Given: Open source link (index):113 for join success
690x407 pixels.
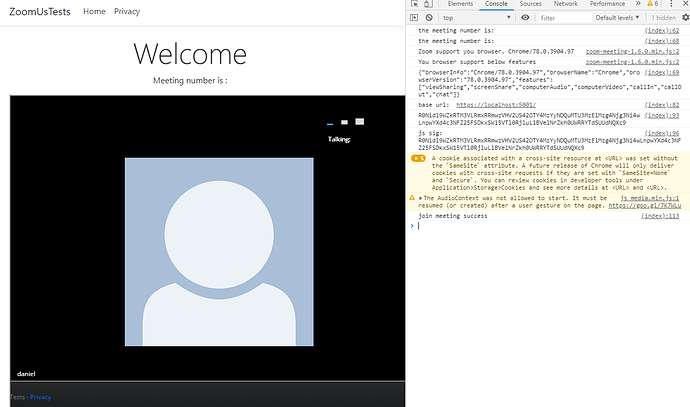Looking at the screenshot, I should 660,216.
